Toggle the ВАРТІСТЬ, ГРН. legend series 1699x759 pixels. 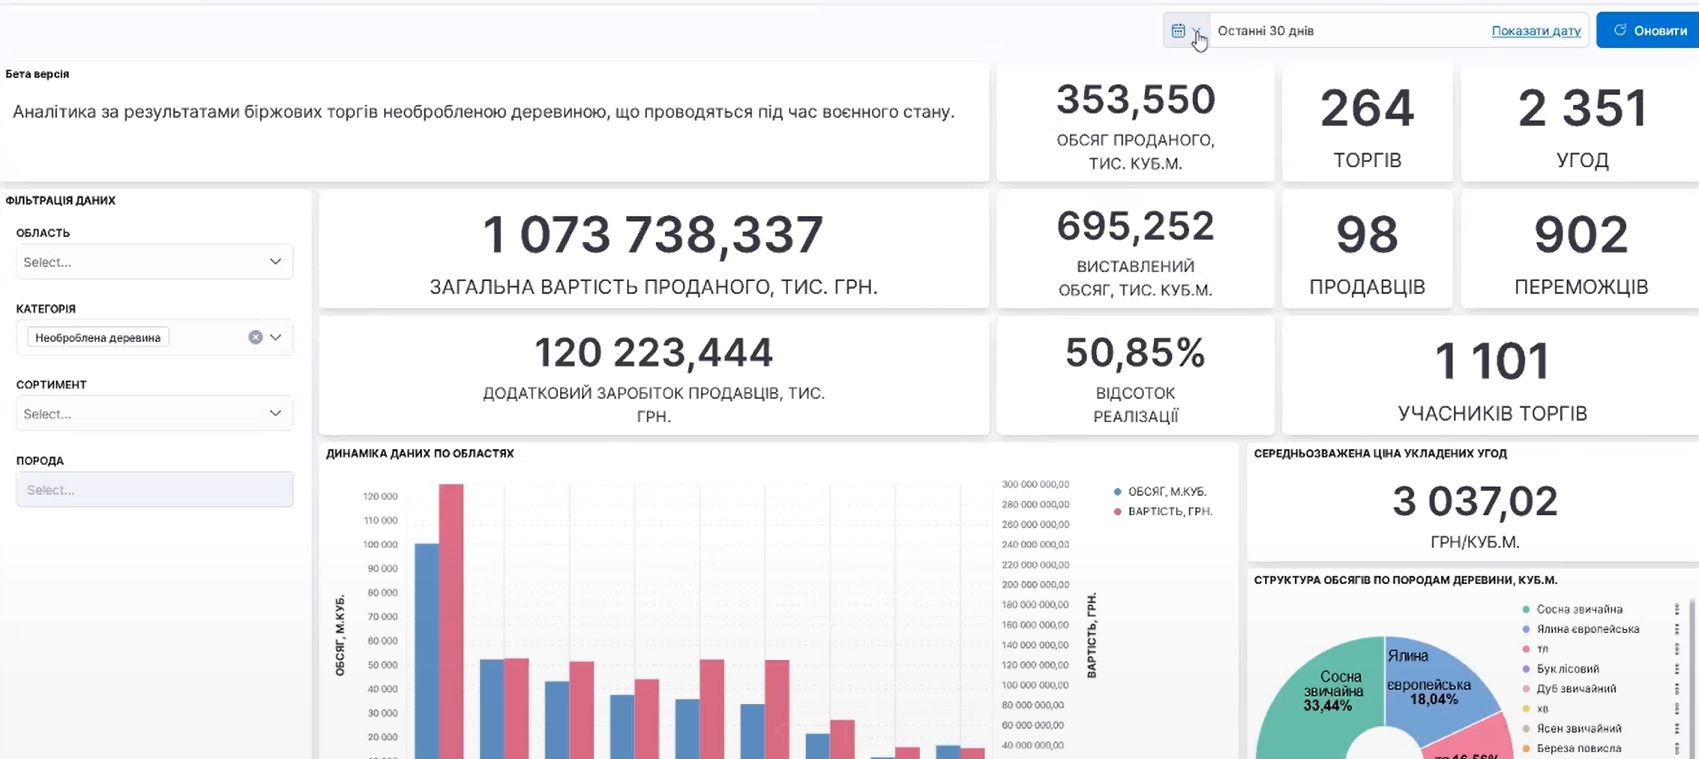(x=1163, y=511)
